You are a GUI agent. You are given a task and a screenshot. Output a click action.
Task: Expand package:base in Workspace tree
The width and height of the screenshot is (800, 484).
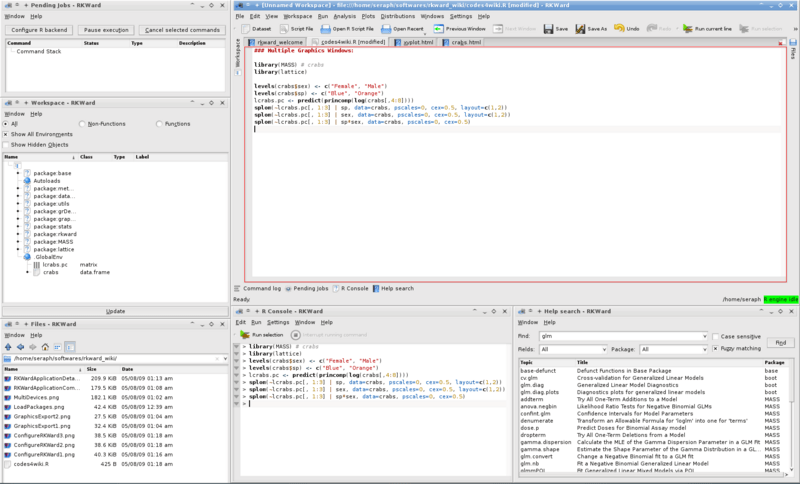click(18, 173)
